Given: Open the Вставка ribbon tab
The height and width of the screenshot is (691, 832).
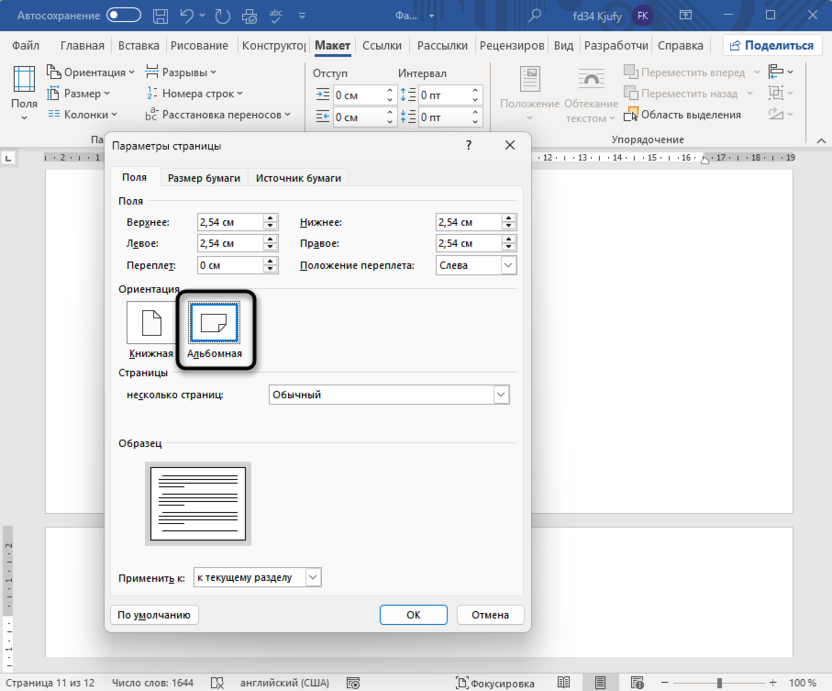Looking at the screenshot, I should click(x=138, y=46).
